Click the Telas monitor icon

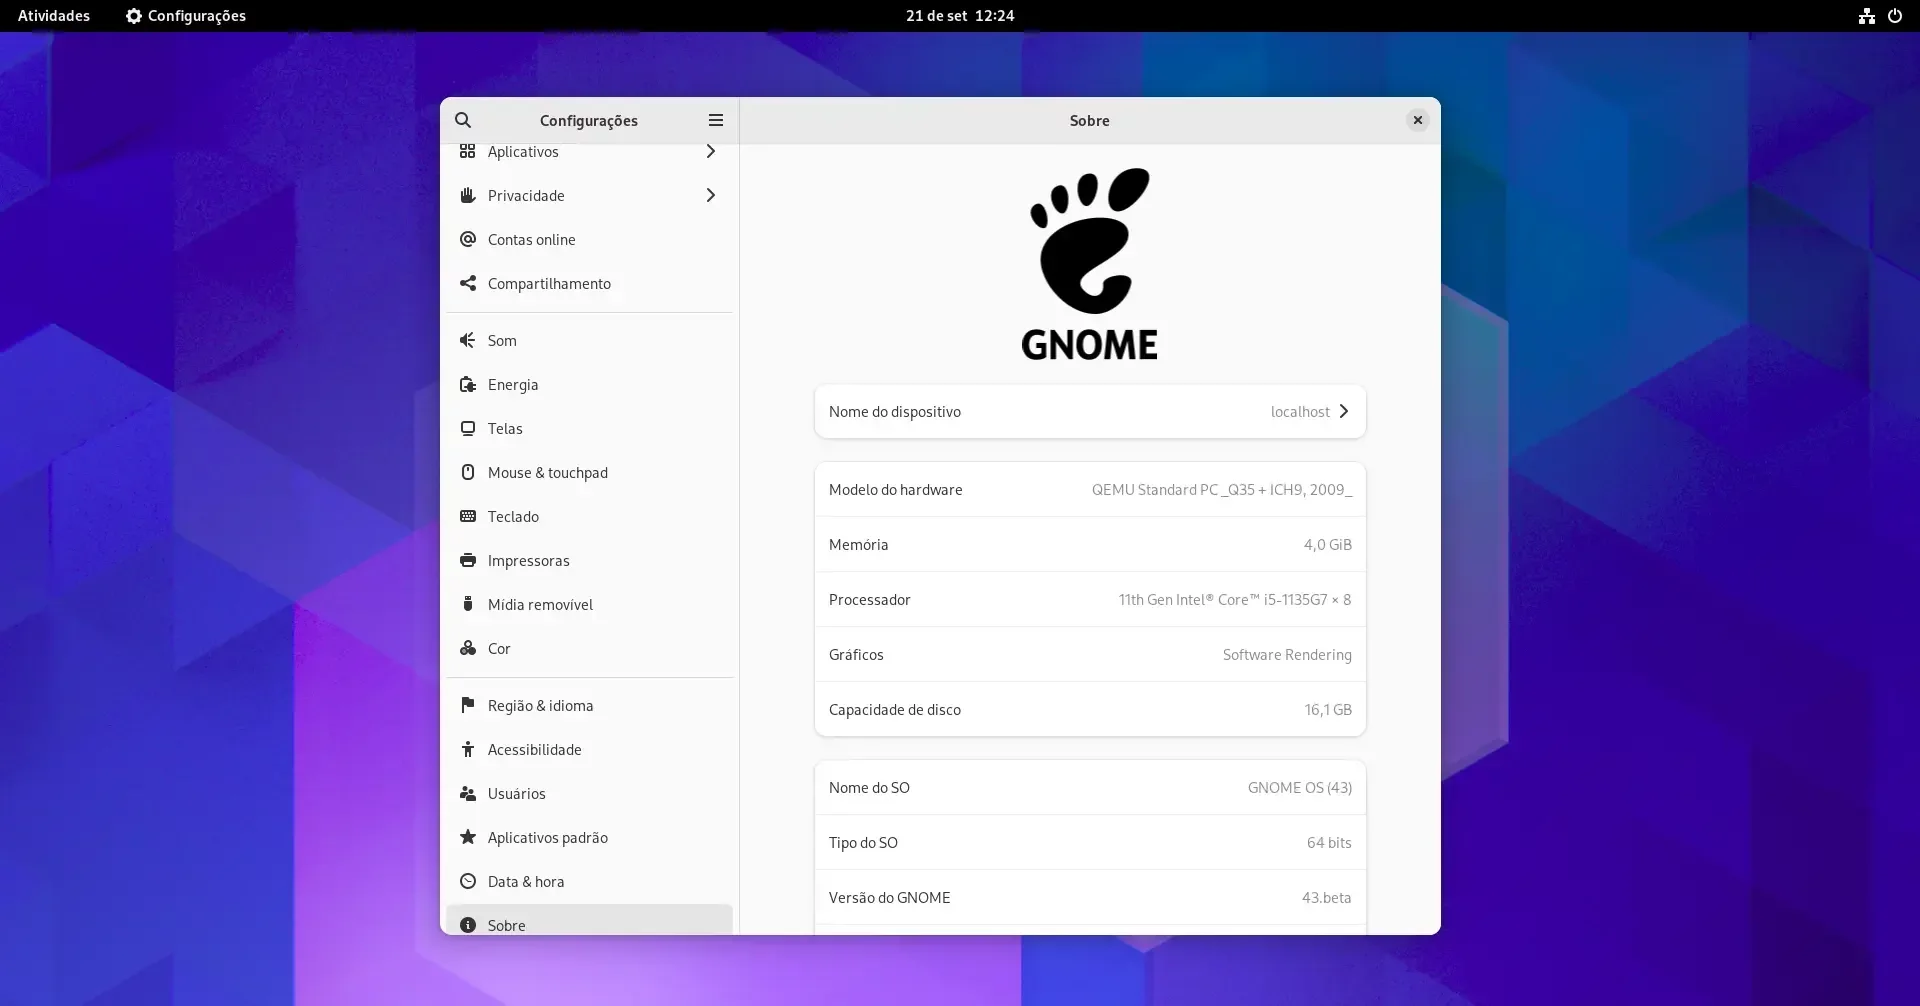click(x=467, y=428)
